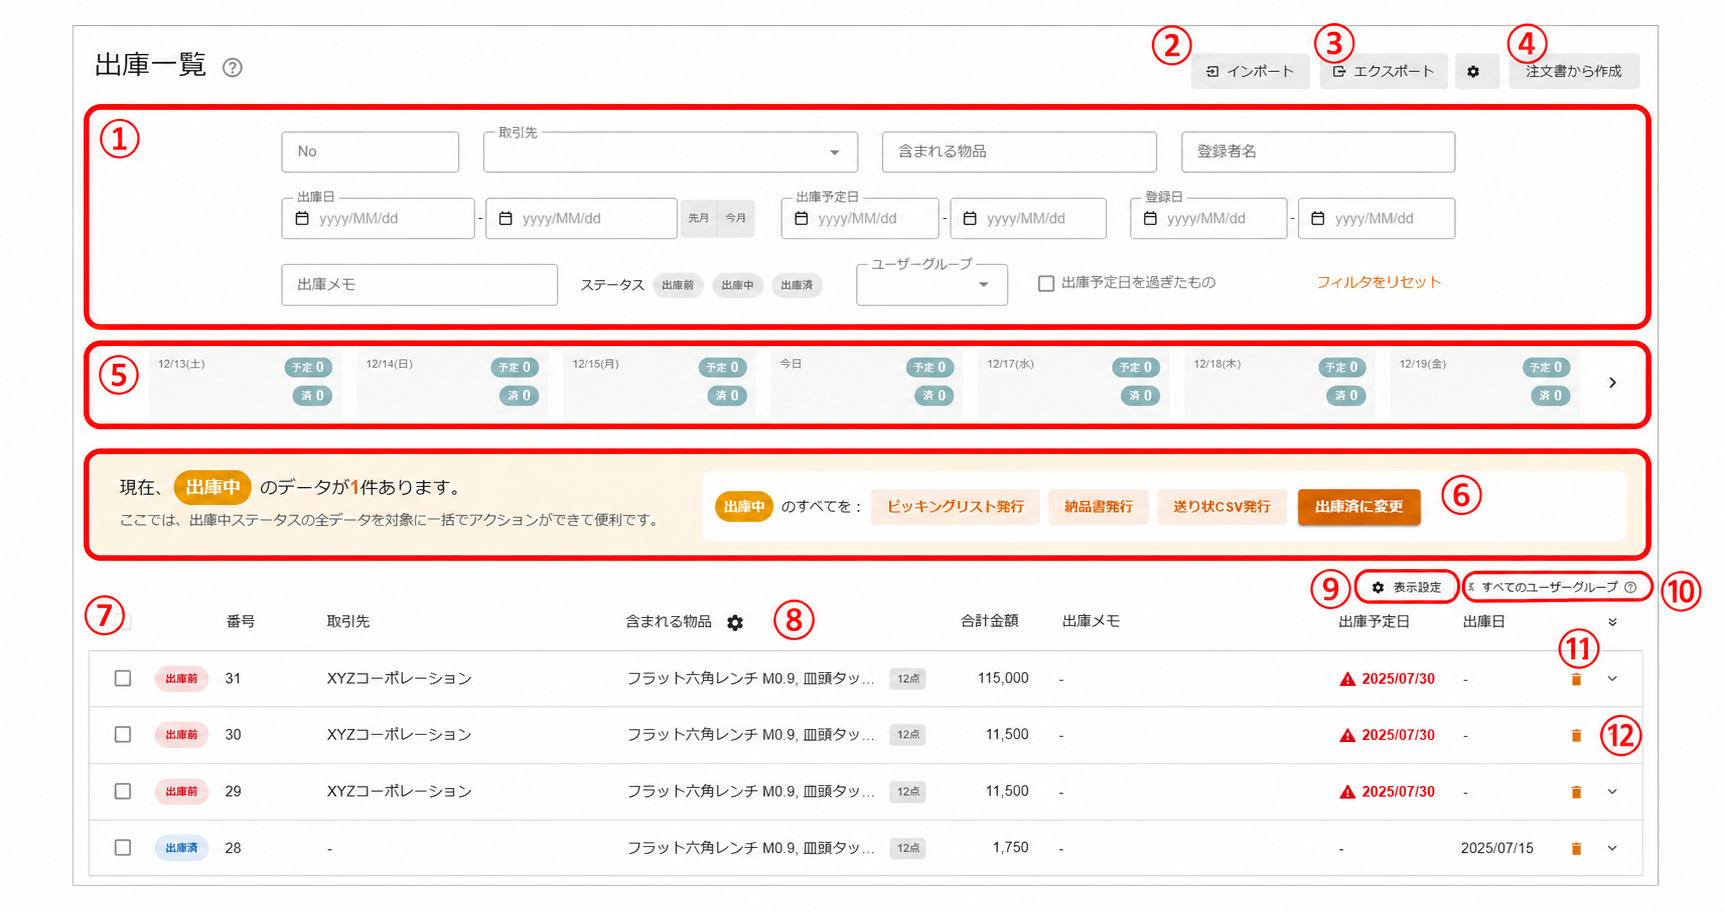Delete row 29 with its trash icon
This screenshot has width=1724, height=912.
coord(1576,792)
